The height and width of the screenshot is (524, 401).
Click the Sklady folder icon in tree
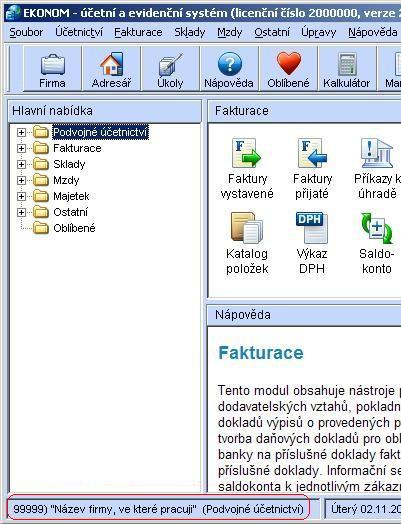coord(41,164)
